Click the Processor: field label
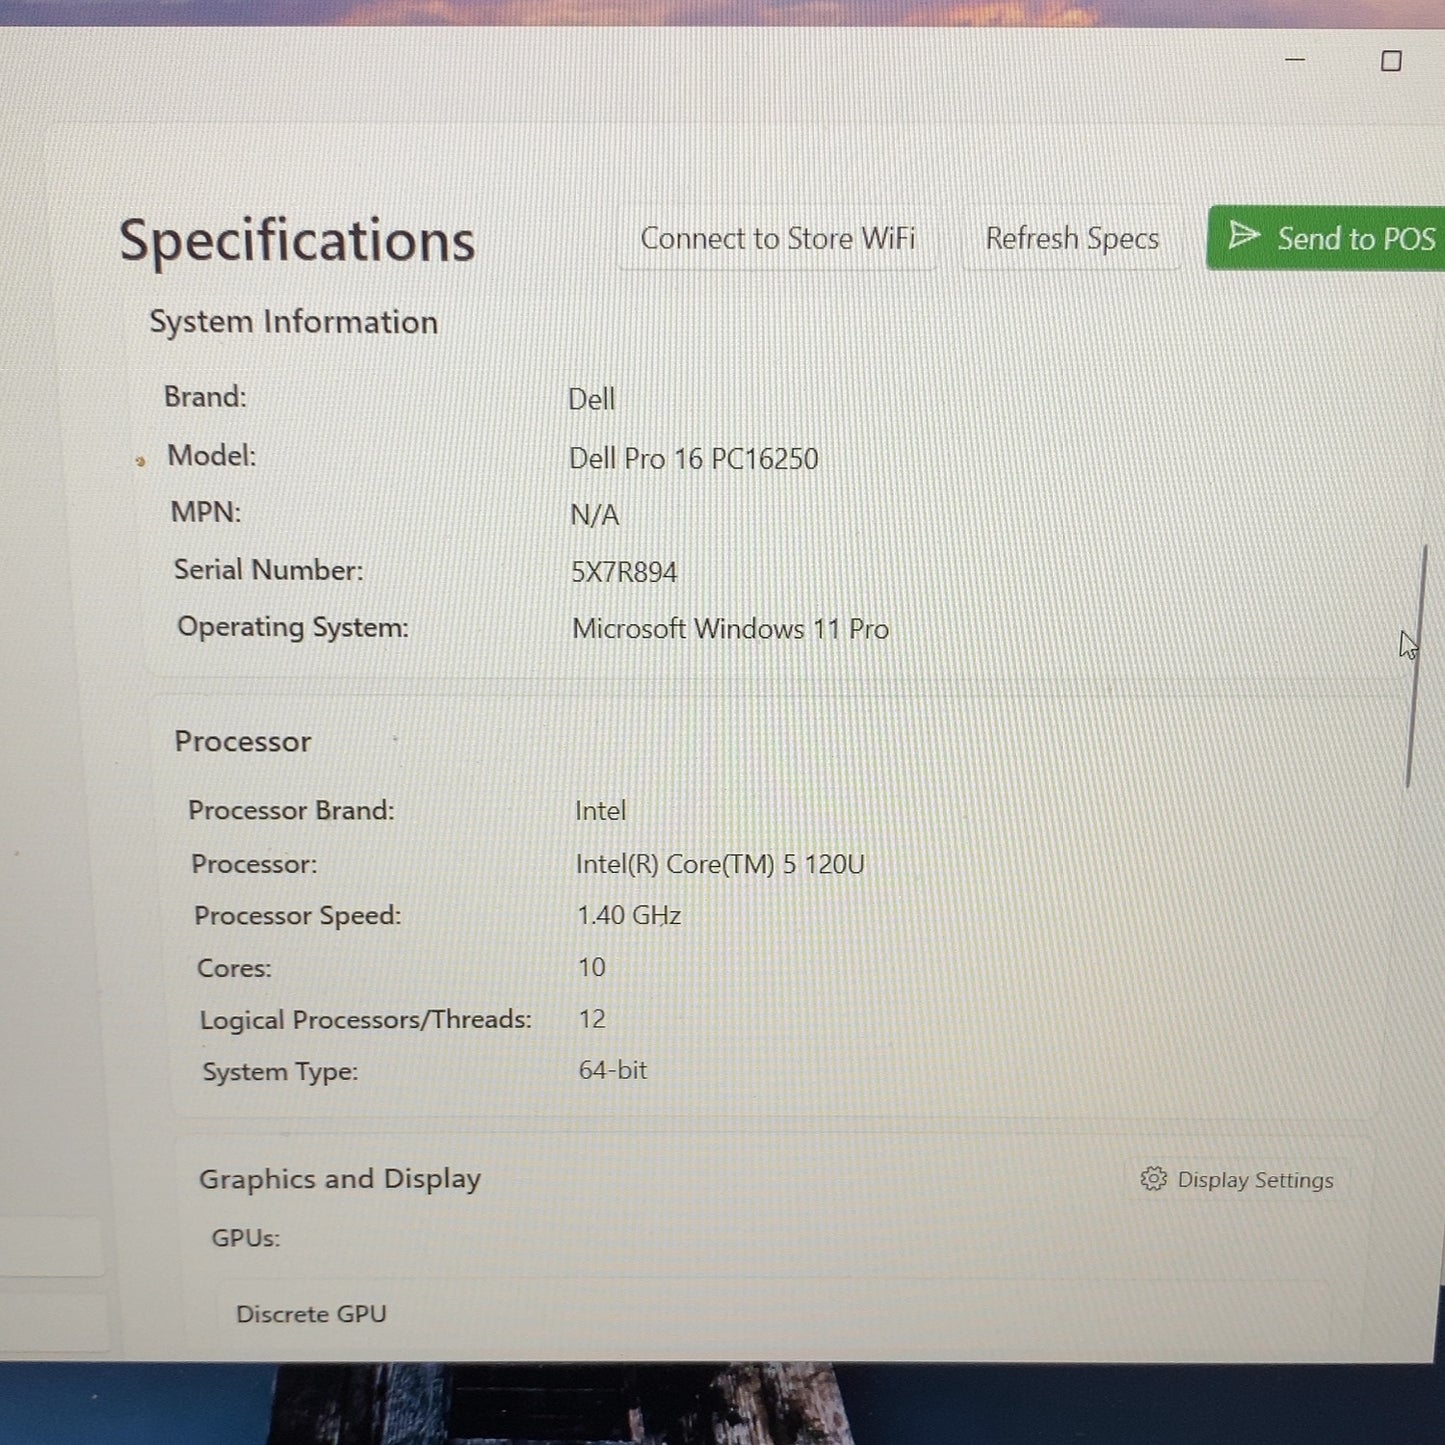This screenshot has height=1445, width=1445. [254, 864]
